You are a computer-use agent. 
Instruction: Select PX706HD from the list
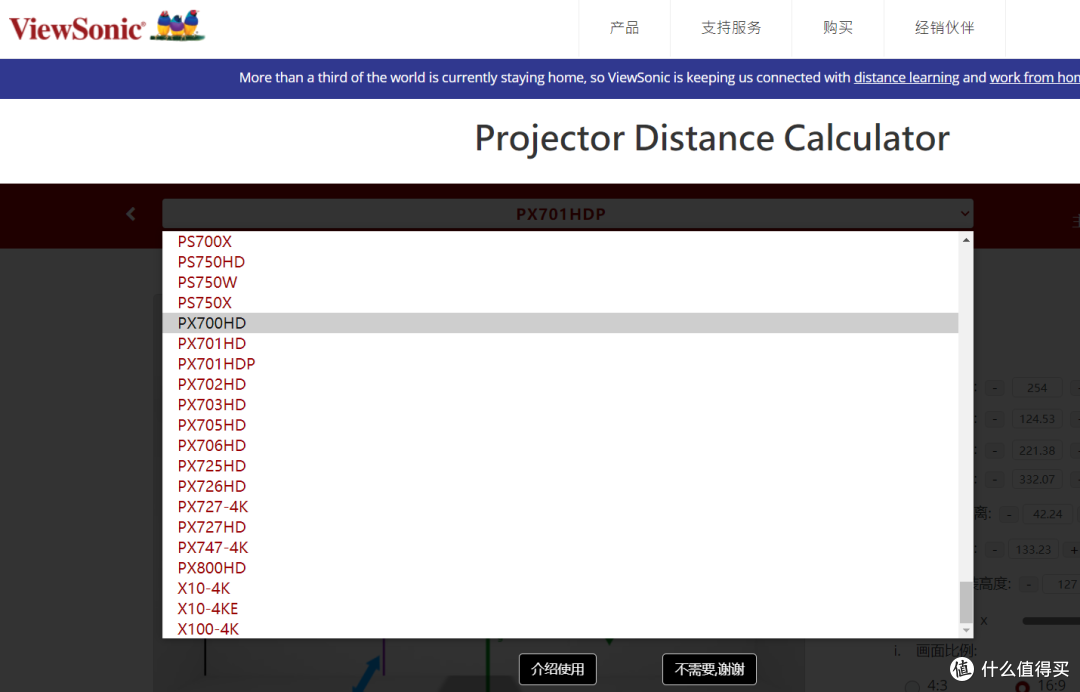click(x=560, y=445)
